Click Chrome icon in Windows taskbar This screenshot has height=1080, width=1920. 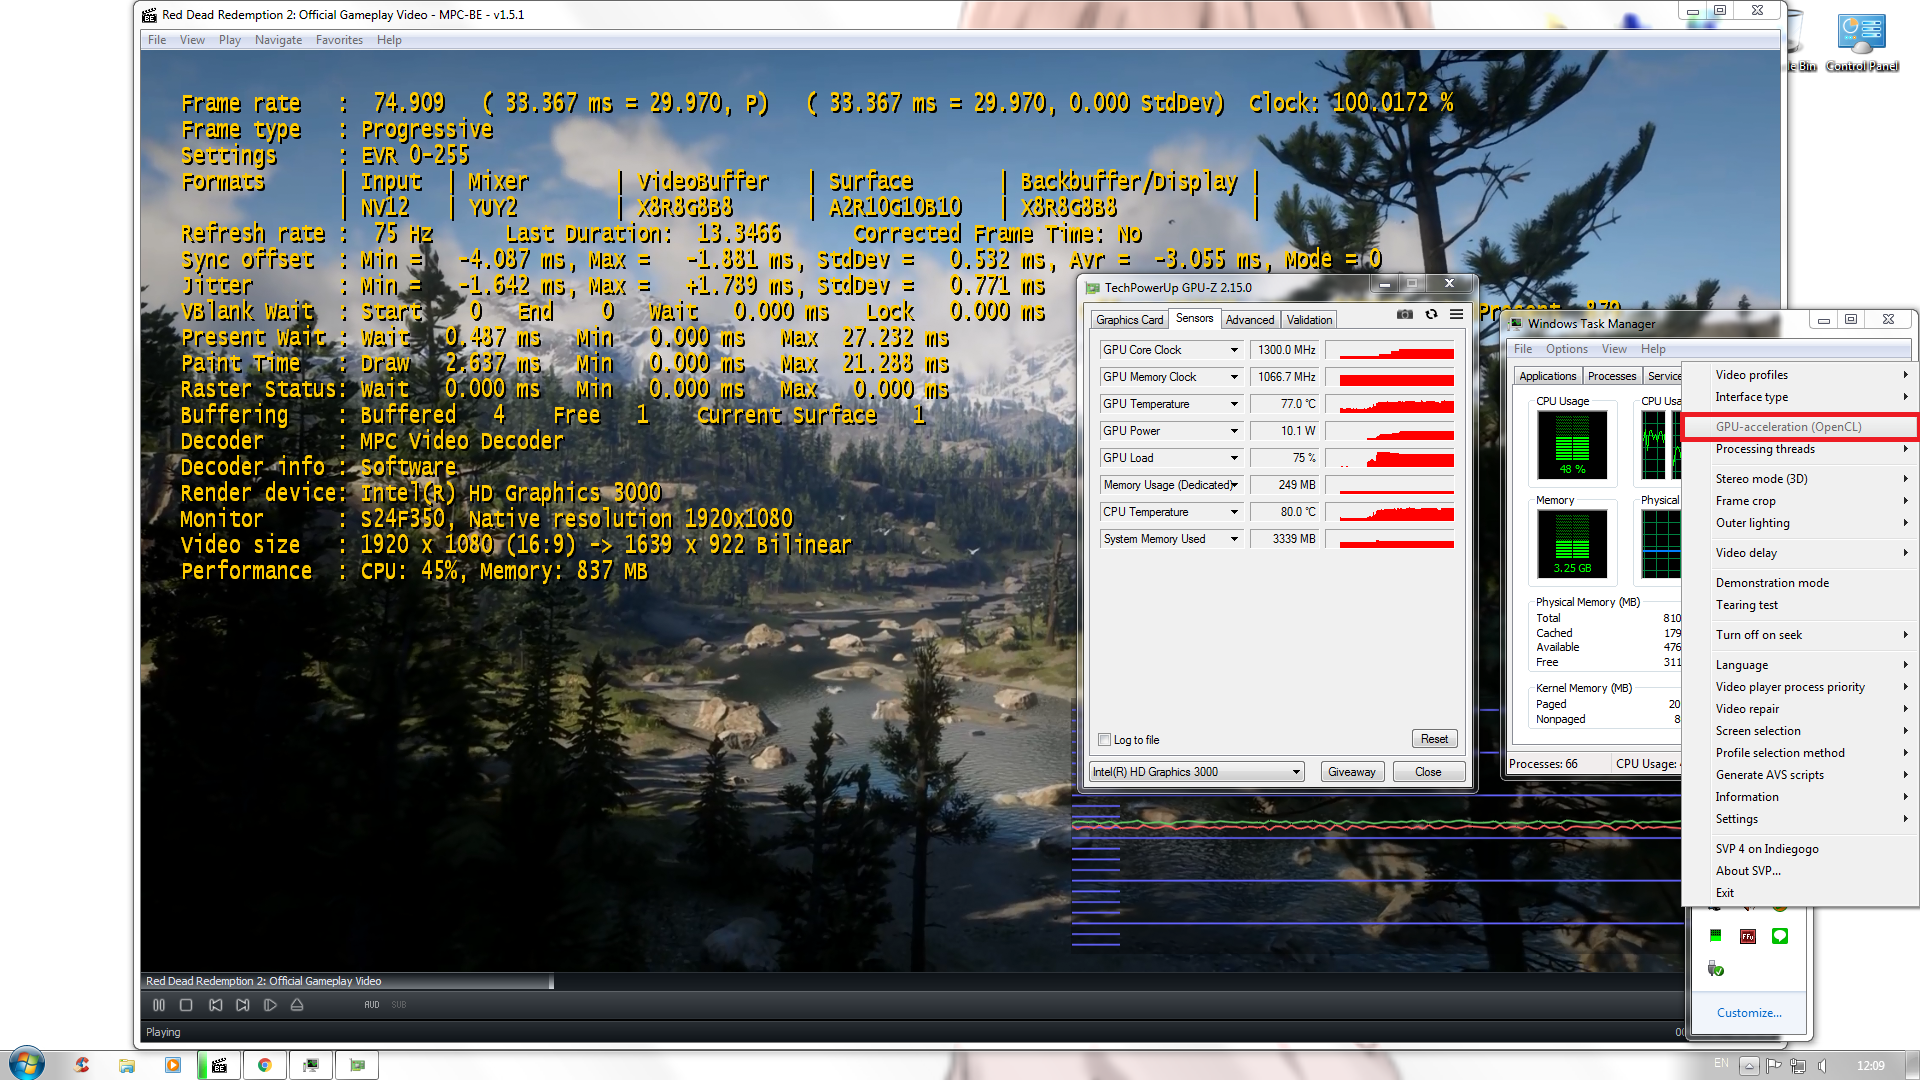tap(265, 1065)
